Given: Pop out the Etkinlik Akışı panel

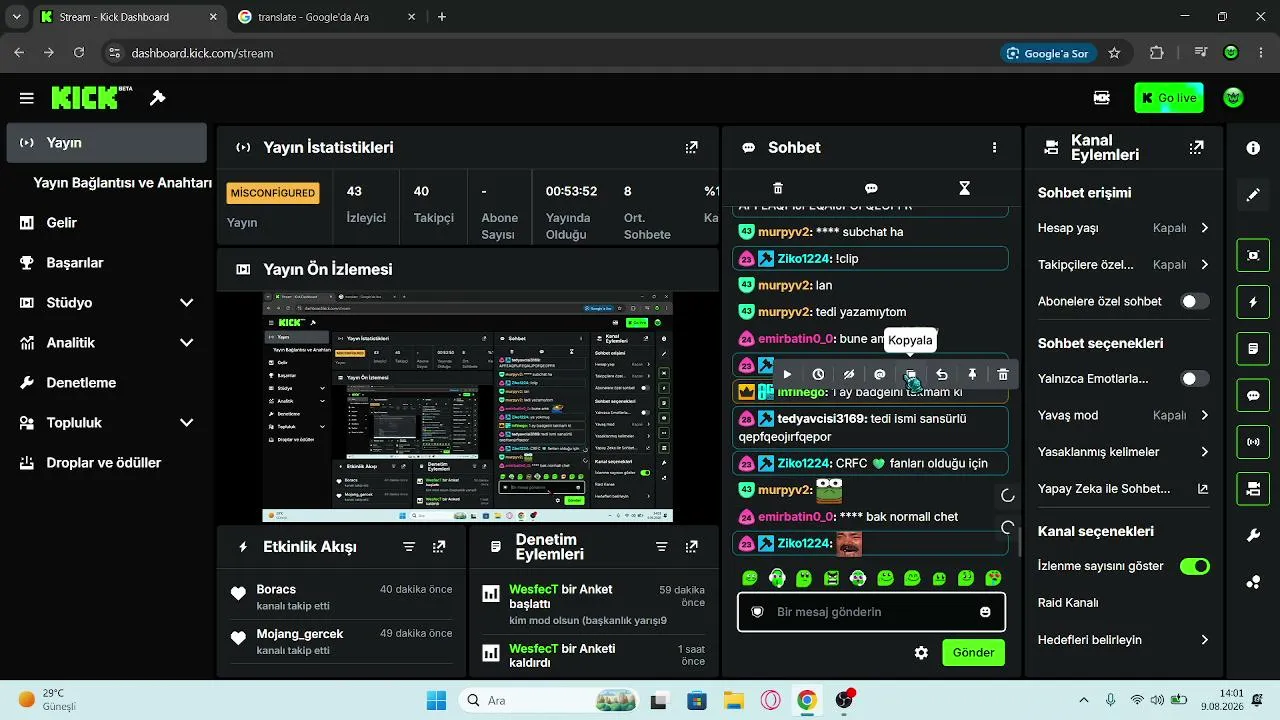Looking at the screenshot, I should (x=439, y=547).
